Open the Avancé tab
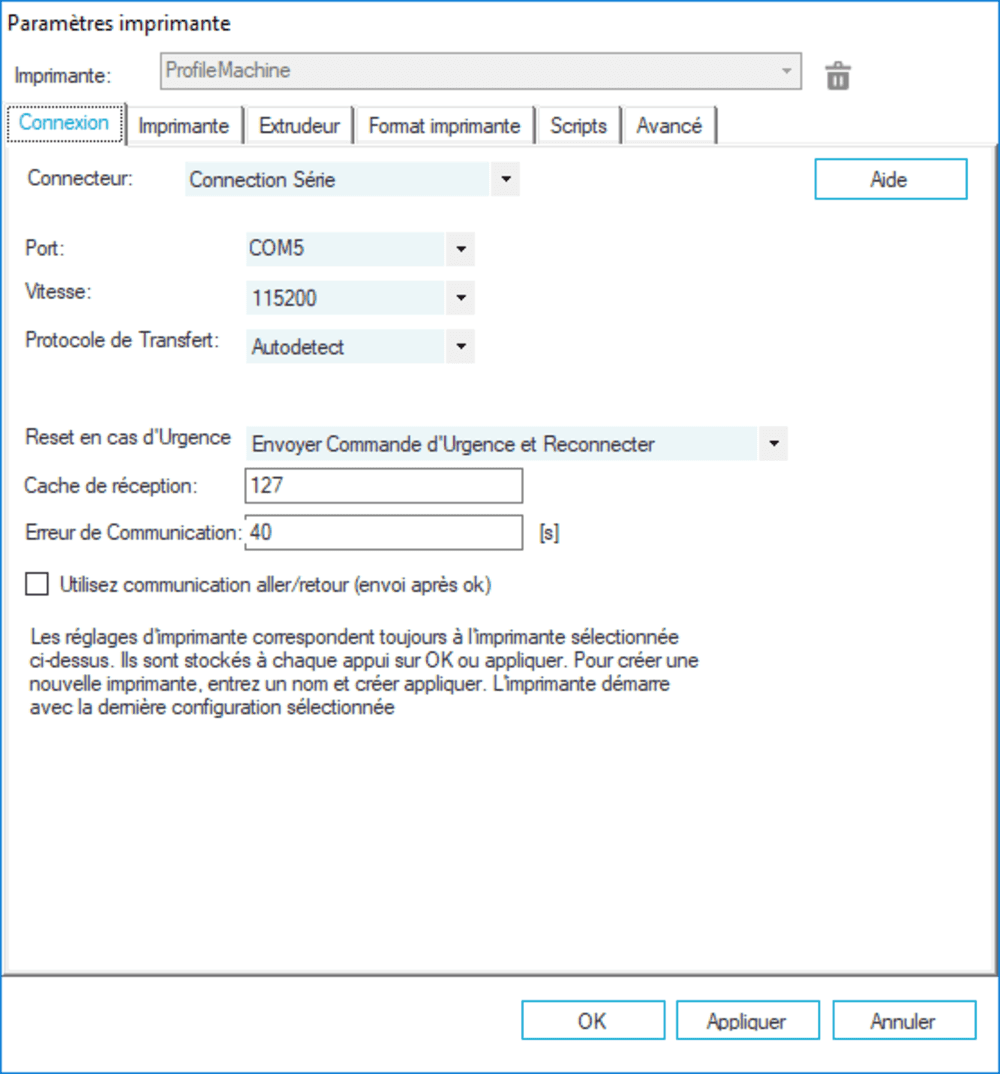 [x=669, y=126]
